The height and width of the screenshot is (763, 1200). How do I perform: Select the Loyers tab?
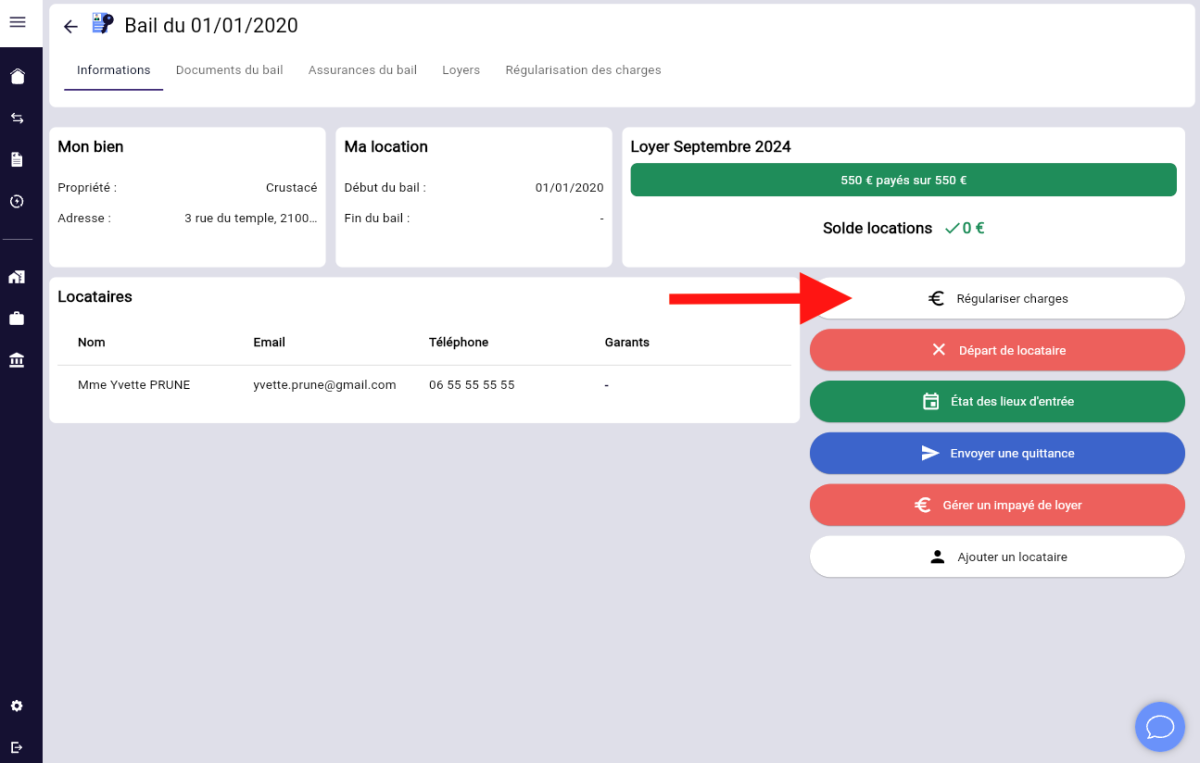(461, 70)
